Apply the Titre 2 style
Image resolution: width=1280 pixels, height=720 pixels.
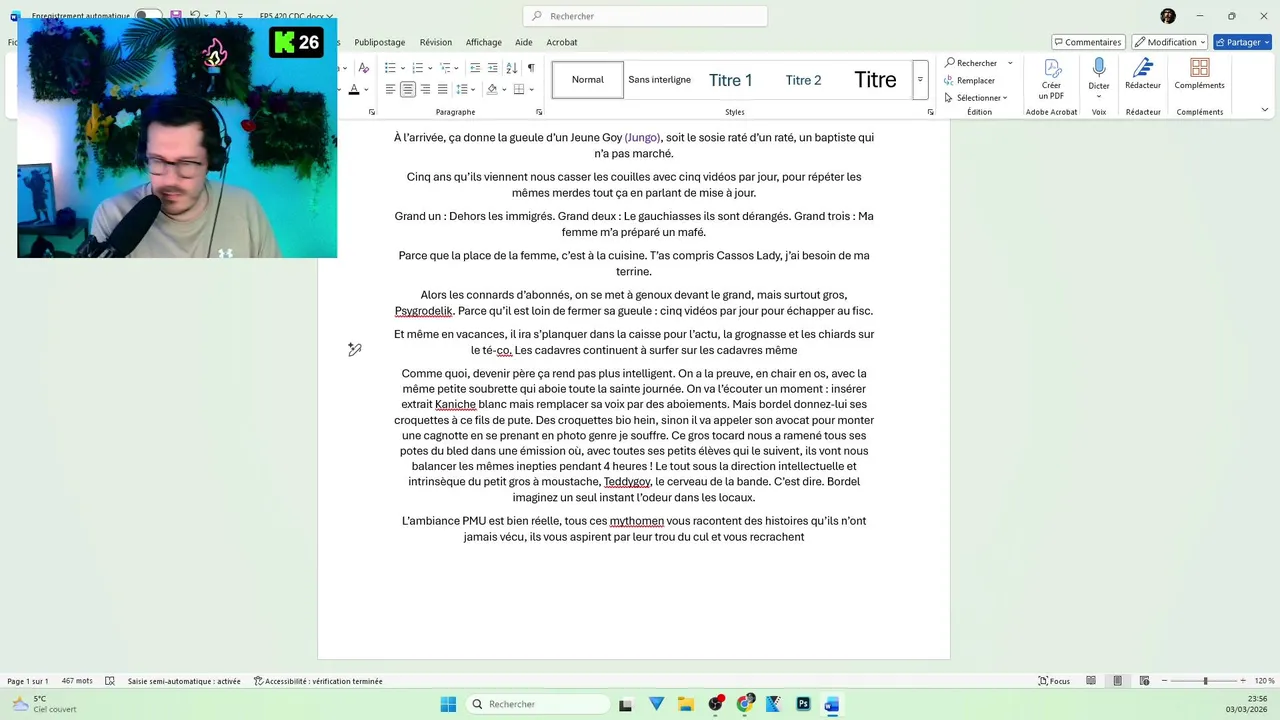(803, 80)
